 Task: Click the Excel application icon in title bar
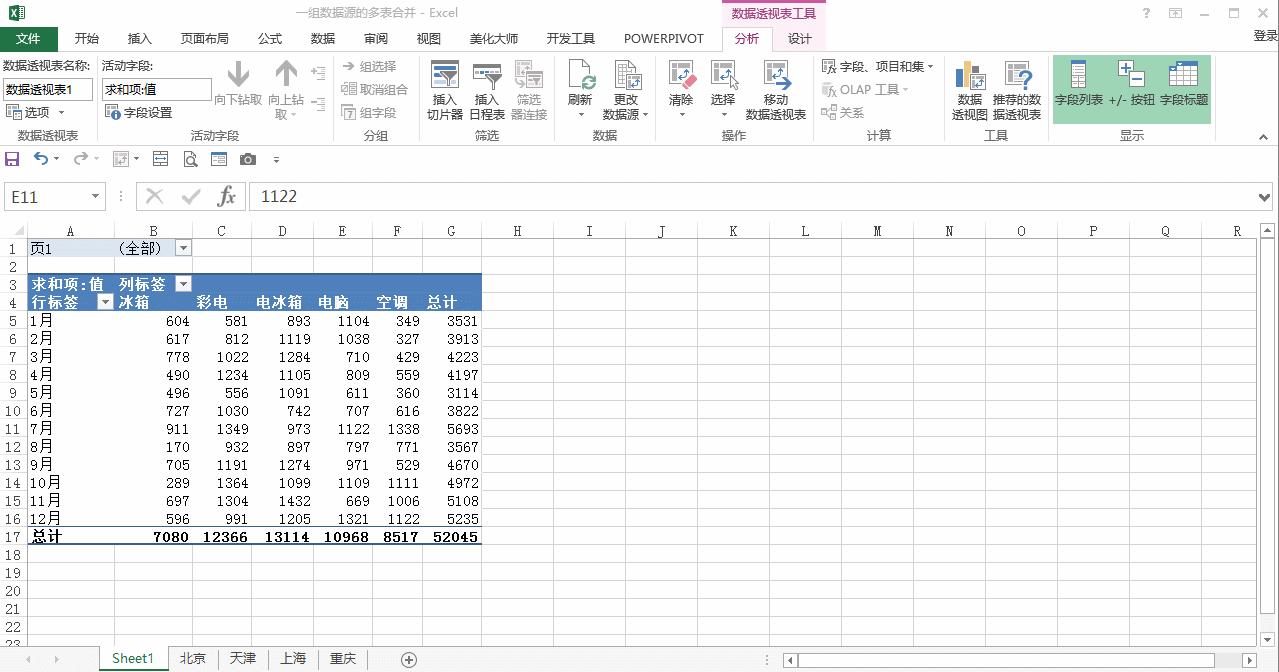pos(17,13)
